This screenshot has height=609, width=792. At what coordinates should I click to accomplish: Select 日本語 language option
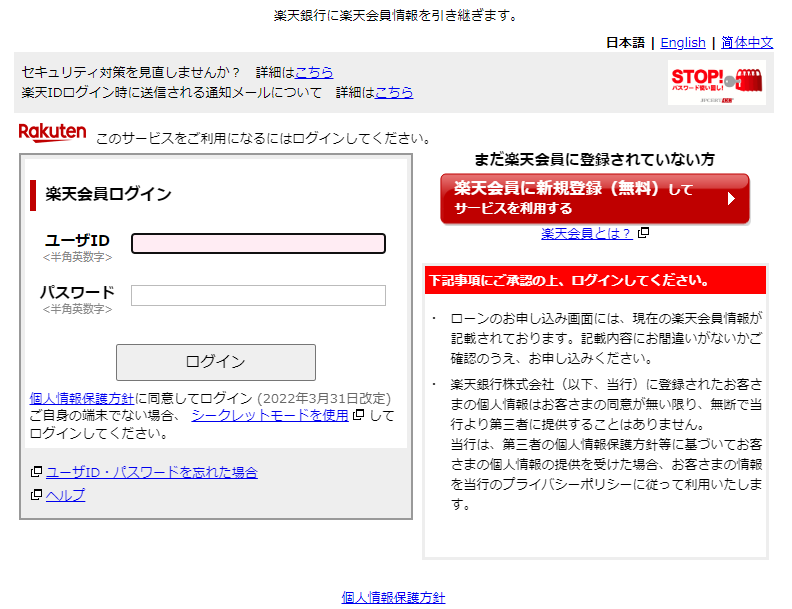coord(625,42)
